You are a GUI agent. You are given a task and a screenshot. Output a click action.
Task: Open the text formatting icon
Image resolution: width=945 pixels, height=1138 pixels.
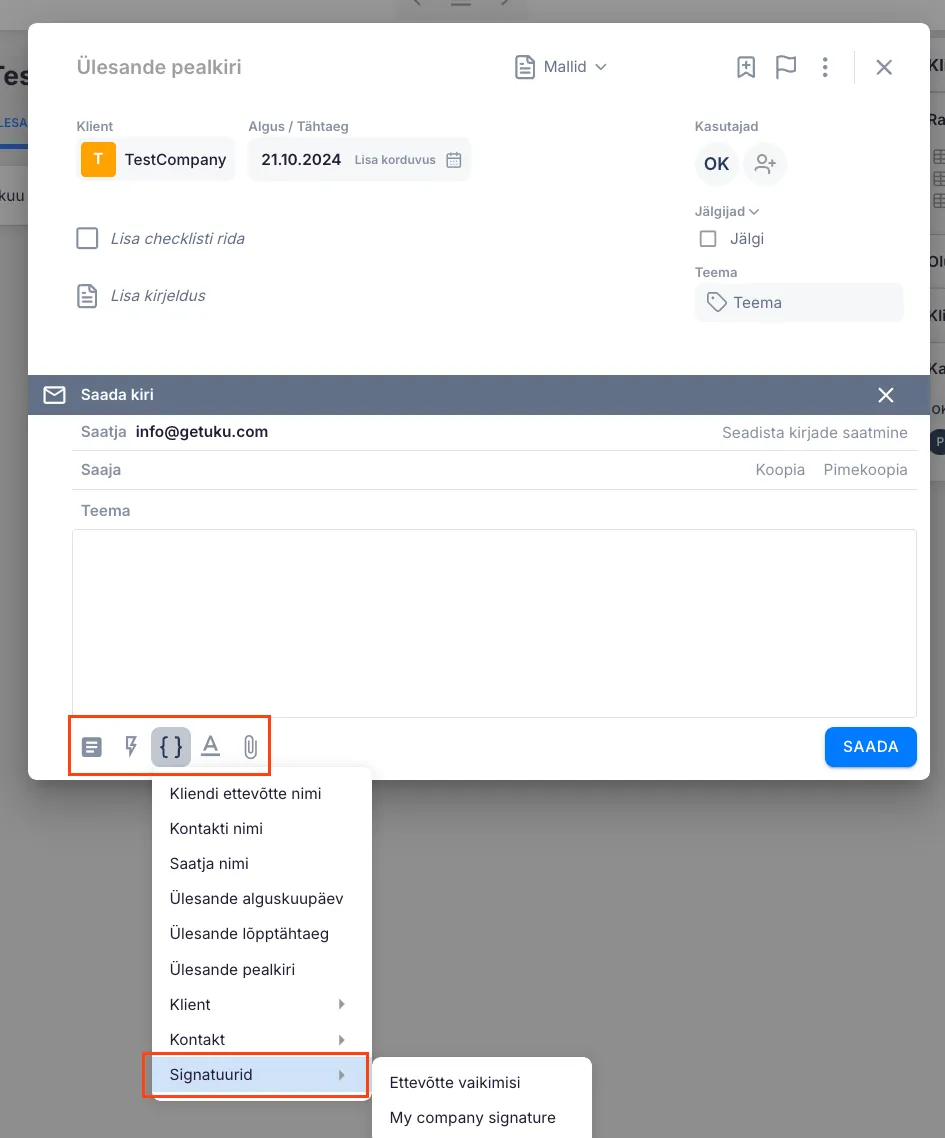click(x=210, y=747)
